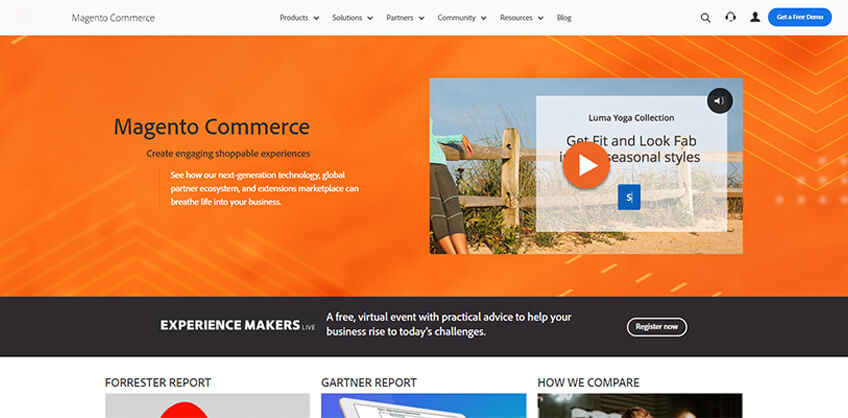Image resolution: width=848 pixels, height=418 pixels.
Task: Click the search magnifier icon
Action: [x=705, y=18]
